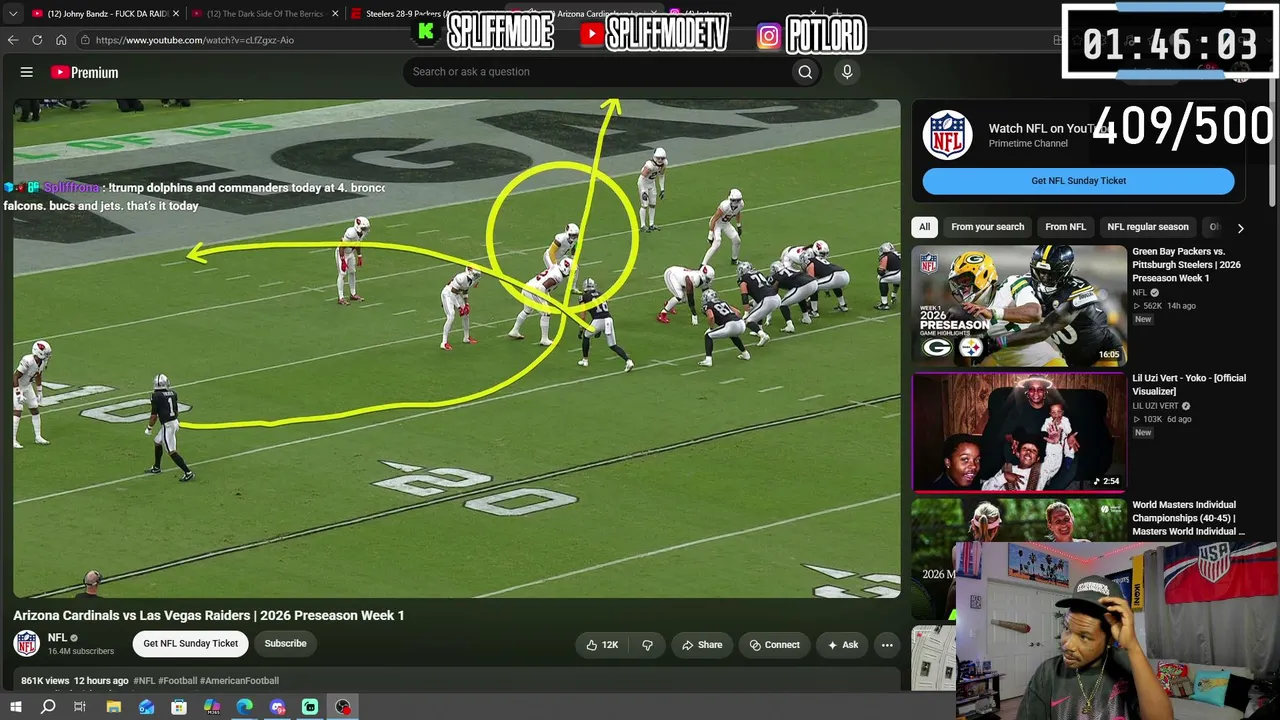This screenshot has height=720, width=1280.
Task: Open the browser home page icon
Action: pyautogui.click(x=61, y=40)
